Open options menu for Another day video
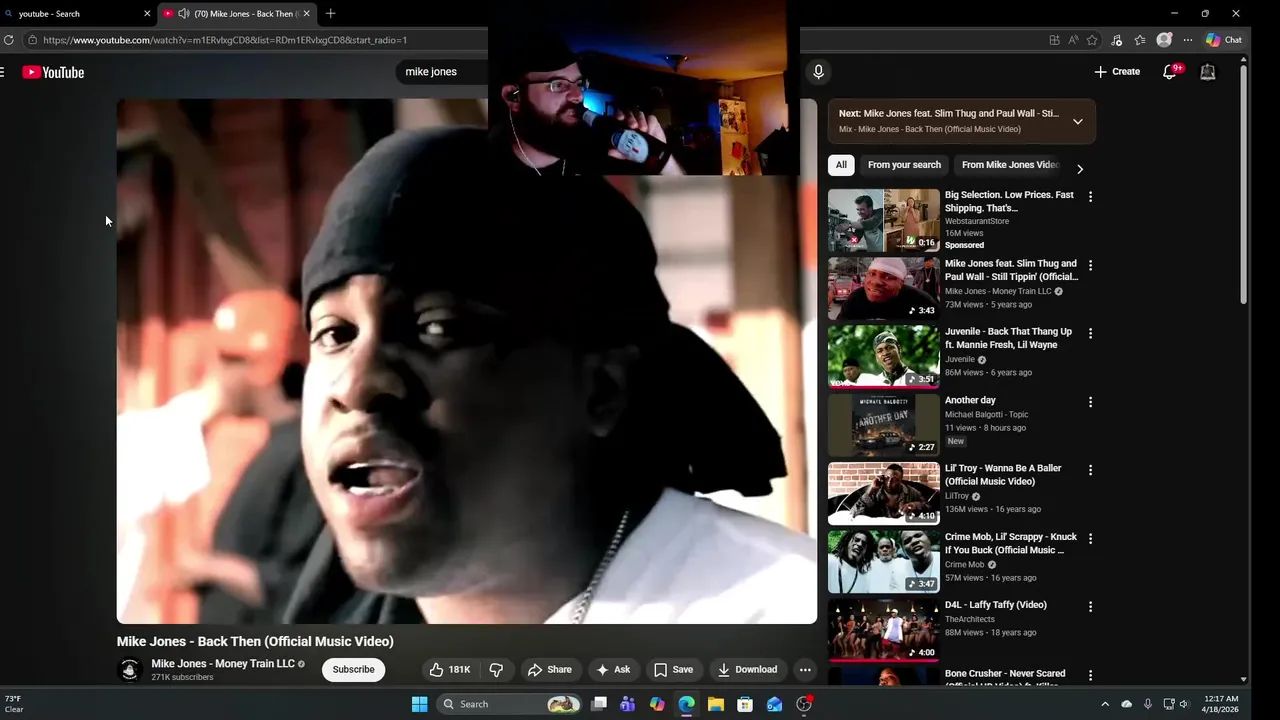The image size is (1280, 720). point(1090,402)
